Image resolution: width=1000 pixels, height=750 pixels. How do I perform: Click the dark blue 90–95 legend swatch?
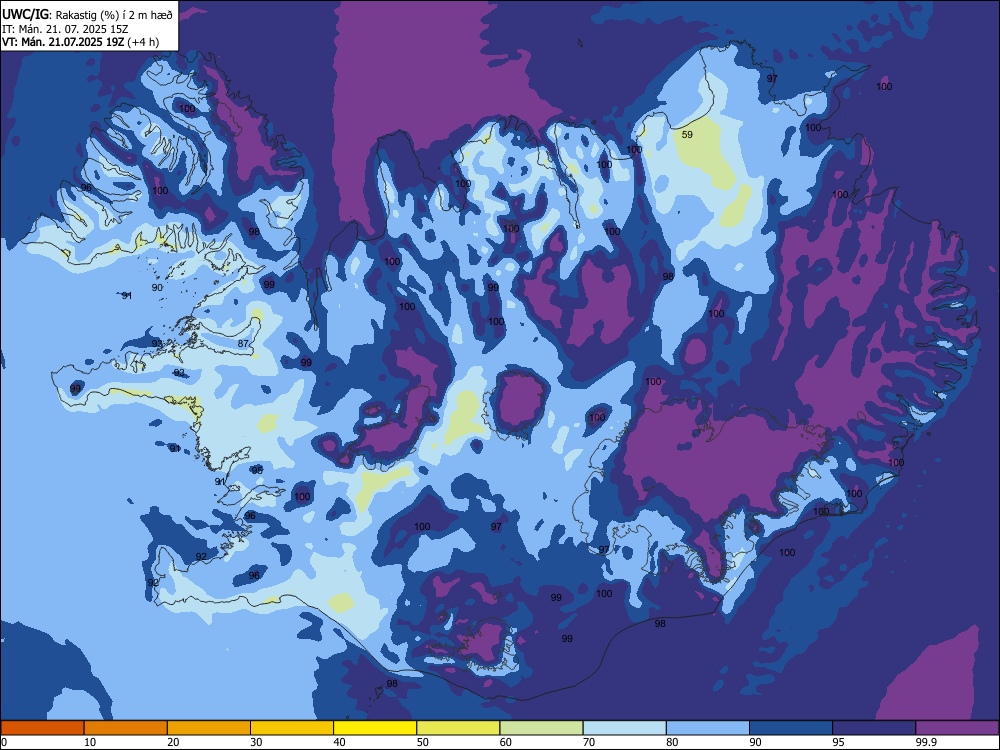(x=791, y=728)
